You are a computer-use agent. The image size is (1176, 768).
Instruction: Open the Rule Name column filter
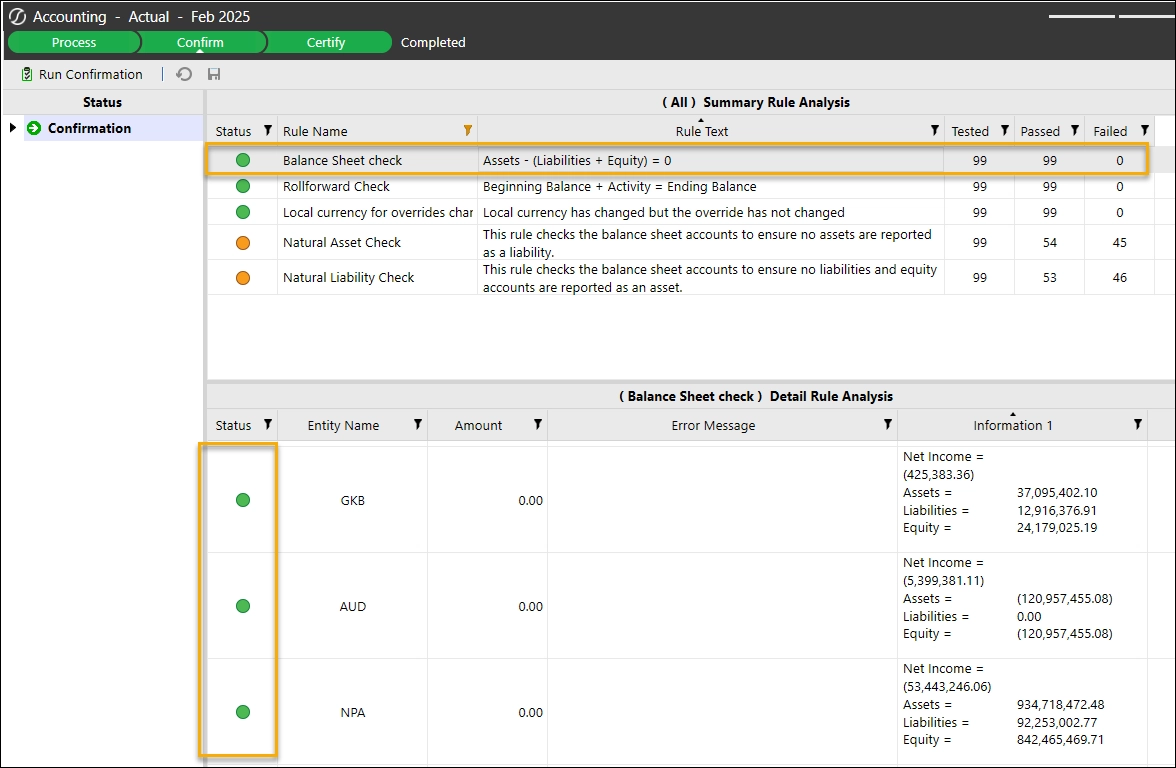tap(467, 131)
